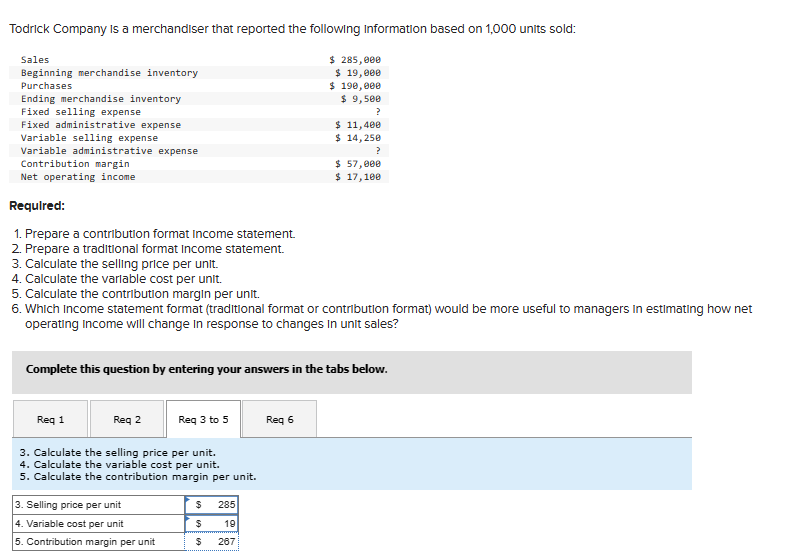The height and width of the screenshot is (558, 805).
Task: Click the Fixed administrative expense value $ 11,400
Action: pyautogui.click(x=358, y=125)
